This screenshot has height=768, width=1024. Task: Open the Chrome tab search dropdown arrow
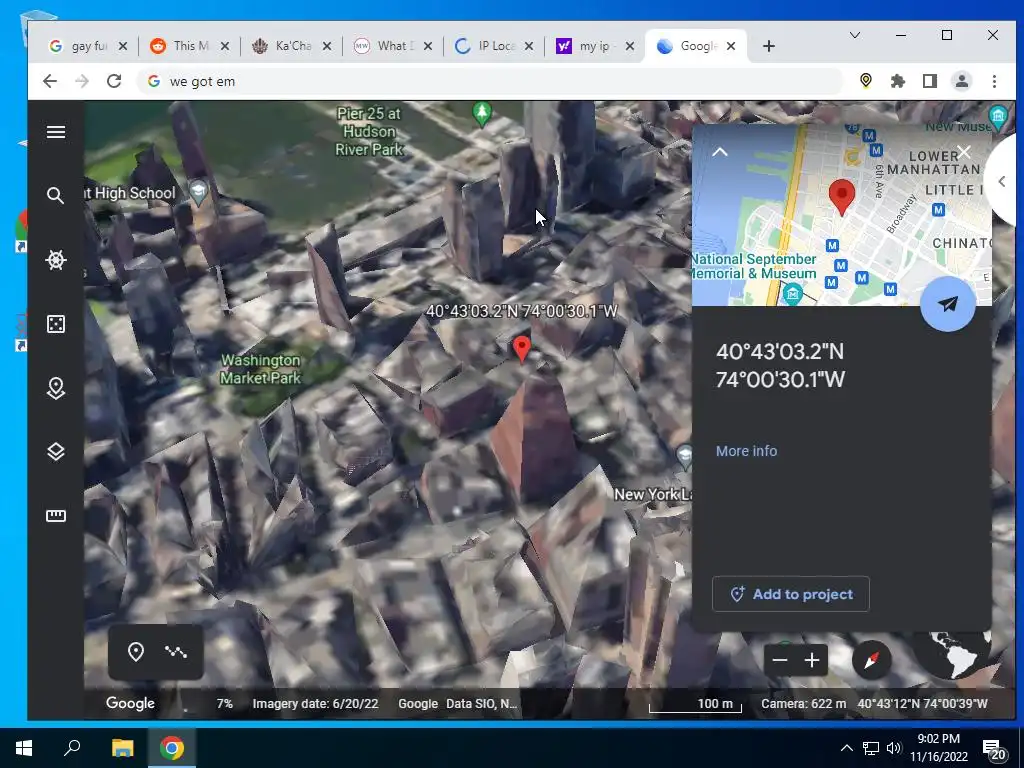point(854,35)
